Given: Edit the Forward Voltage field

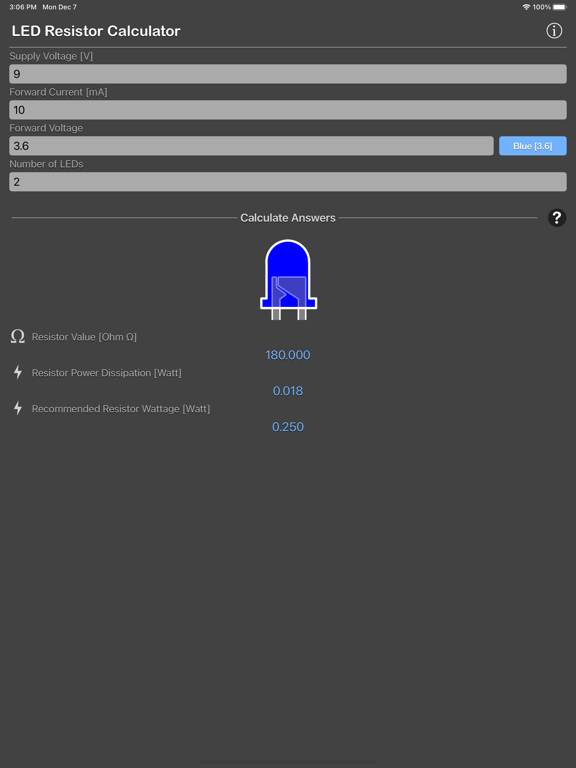Looking at the screenshot, I should 251,146.
